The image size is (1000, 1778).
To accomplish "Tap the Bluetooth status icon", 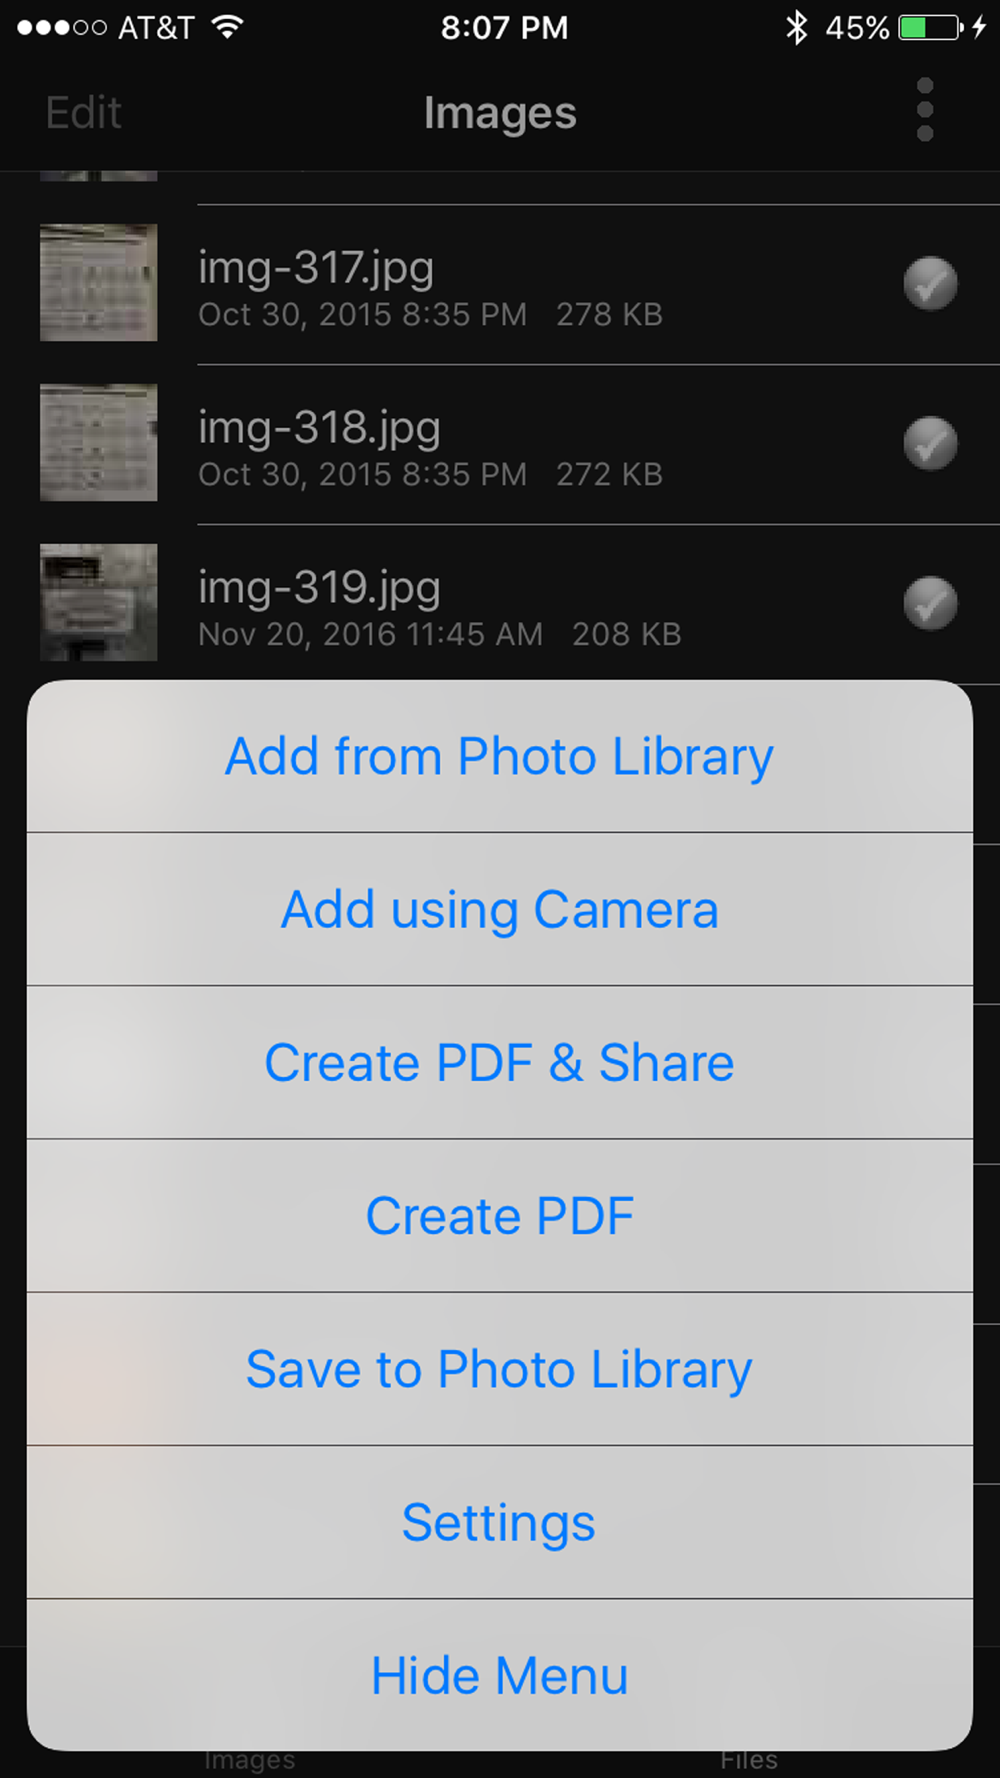I will click(x=796, y=27).
